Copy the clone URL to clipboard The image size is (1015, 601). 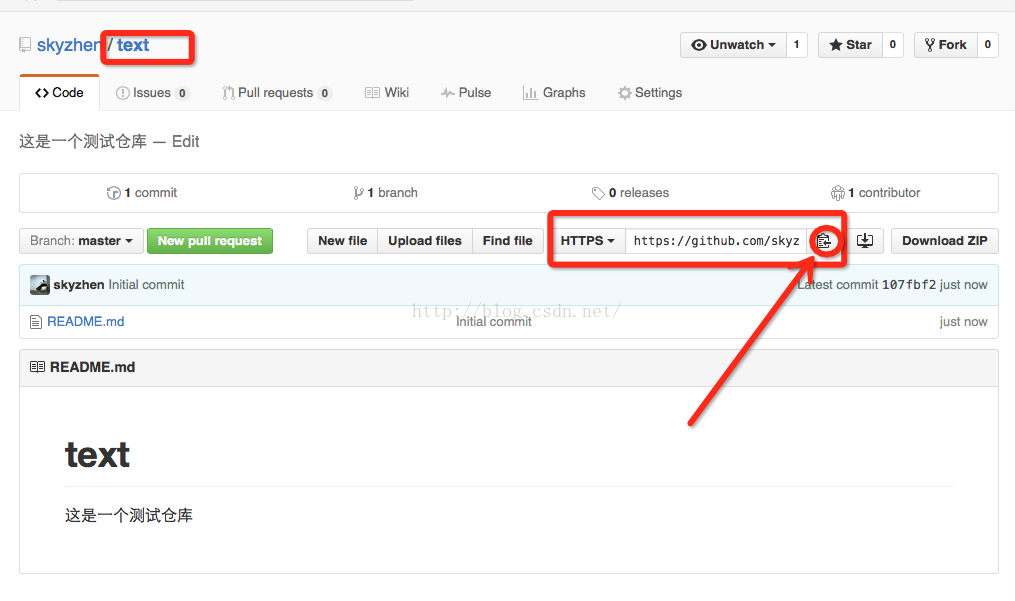click(823, 241)
